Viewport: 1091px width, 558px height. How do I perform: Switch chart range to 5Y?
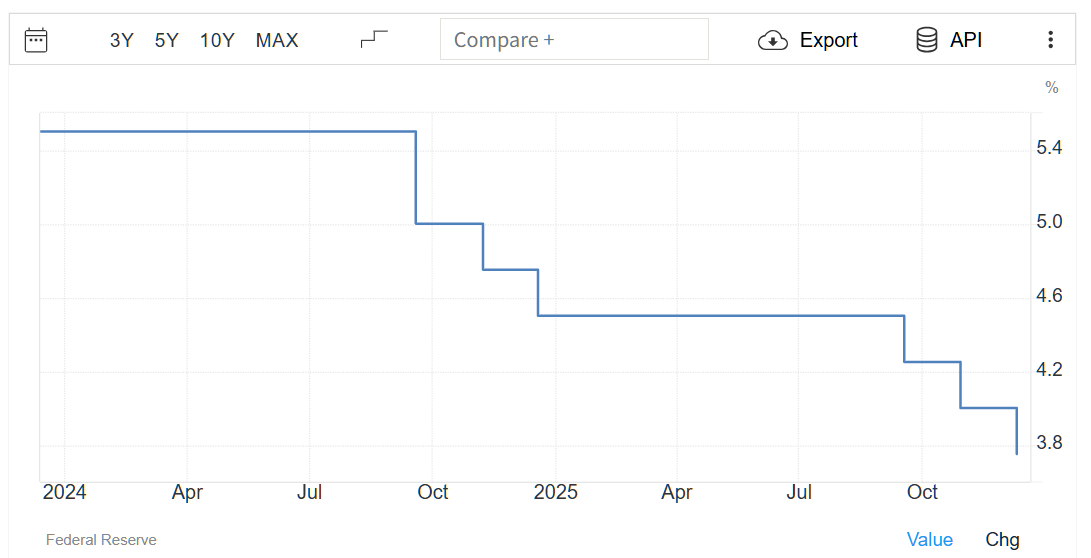click(166, 40)
